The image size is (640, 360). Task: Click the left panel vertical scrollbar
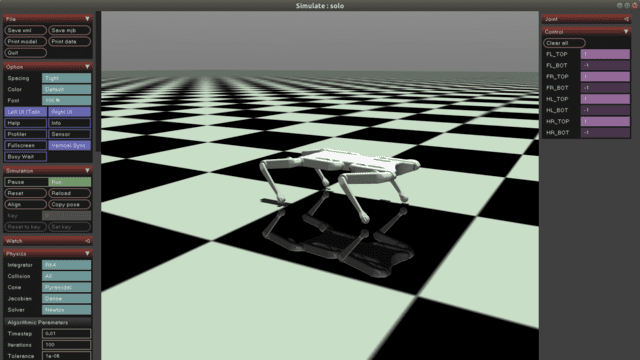pyautogui.click(x=98, y=82)
